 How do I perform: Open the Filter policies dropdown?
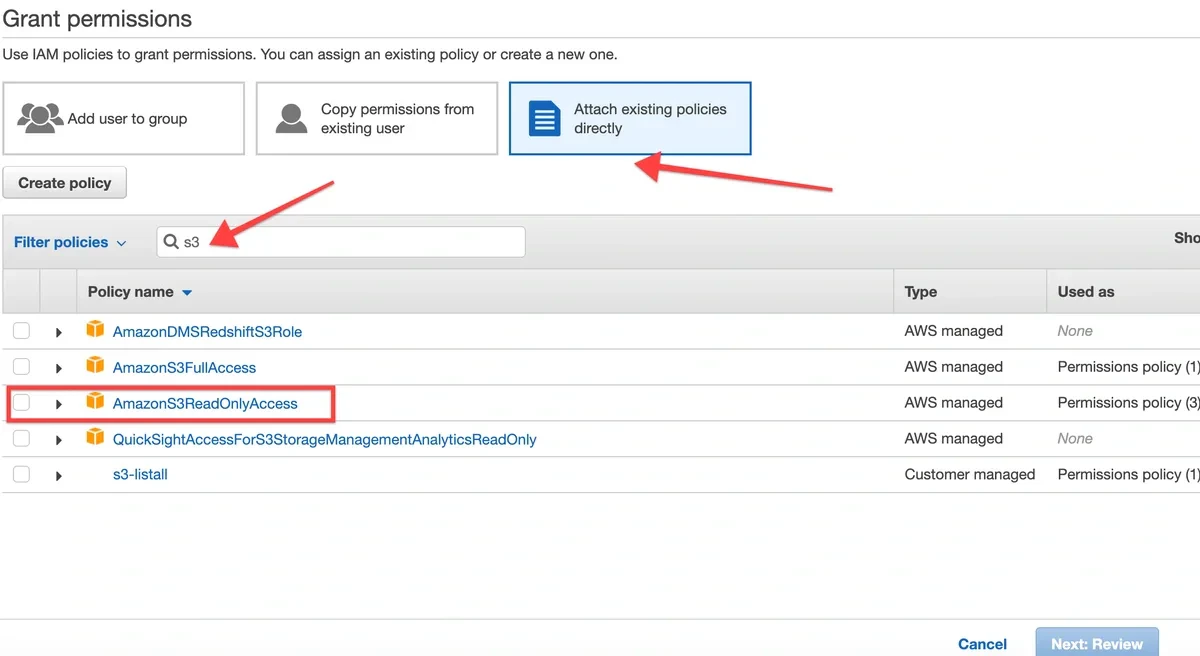(x=70, y=241)
